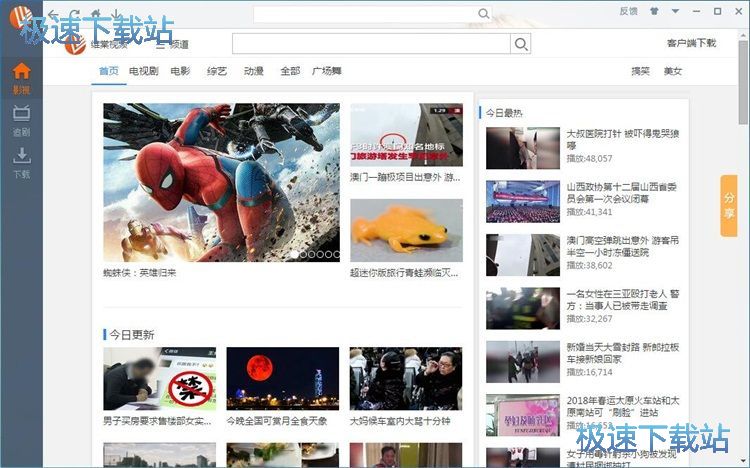This screenshot has width=750, height=468.
Task: Click the 澳门高空弹跳出意外 headline
Action: pos(623,246)
